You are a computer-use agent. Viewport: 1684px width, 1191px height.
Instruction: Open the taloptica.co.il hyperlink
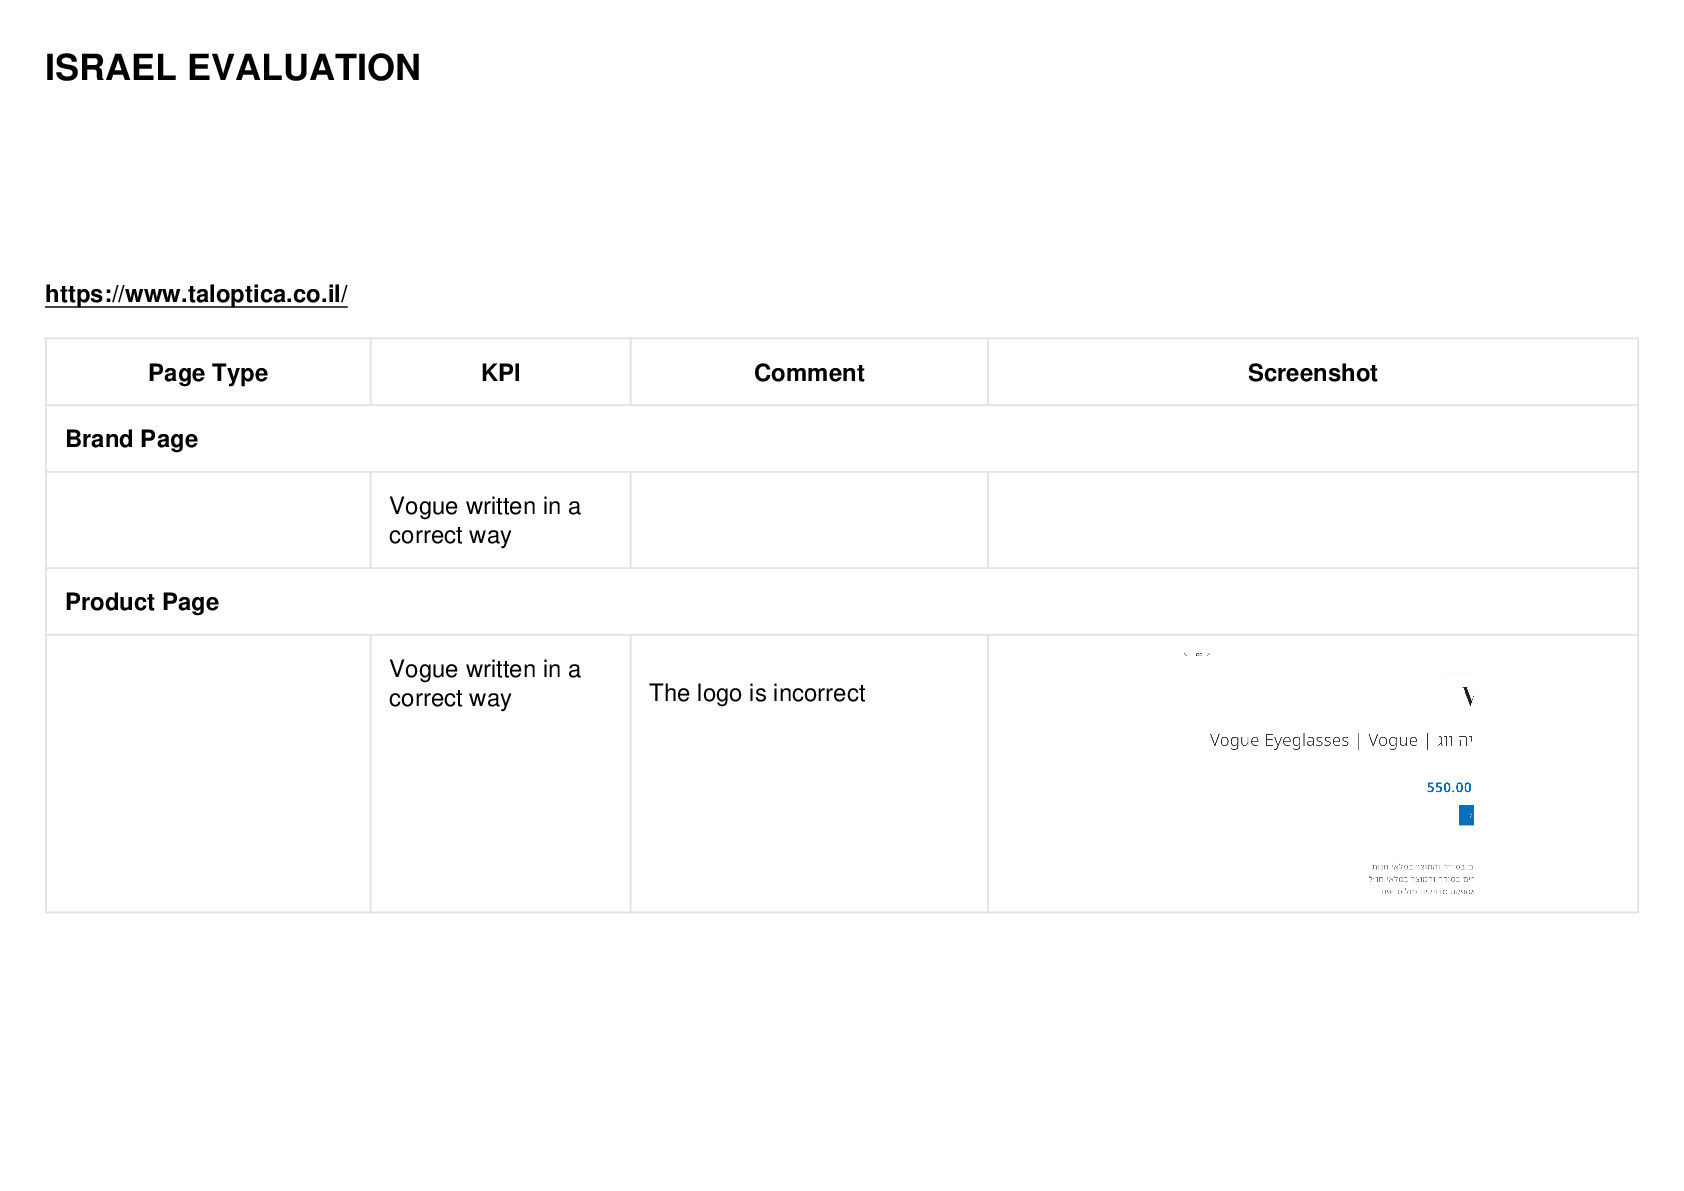coord(196,294)
